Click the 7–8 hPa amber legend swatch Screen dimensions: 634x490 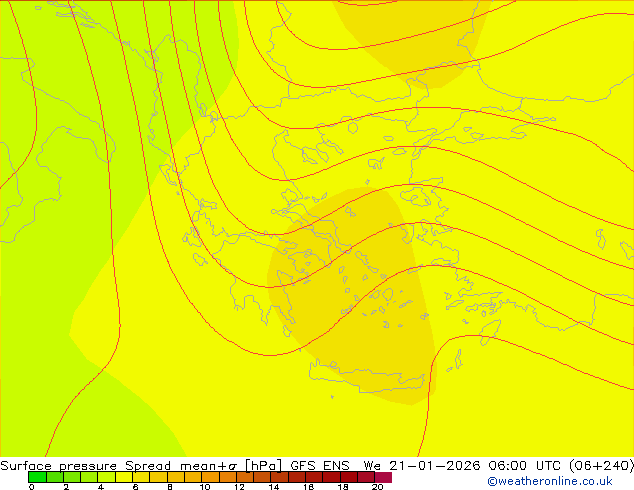(158, 477)
